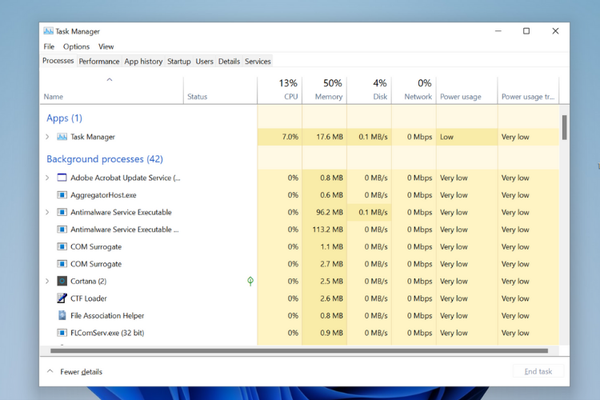Click the vertical scrollbar thumb
The height and width of the screenshot is (400, 600).
tap(564, 127)
